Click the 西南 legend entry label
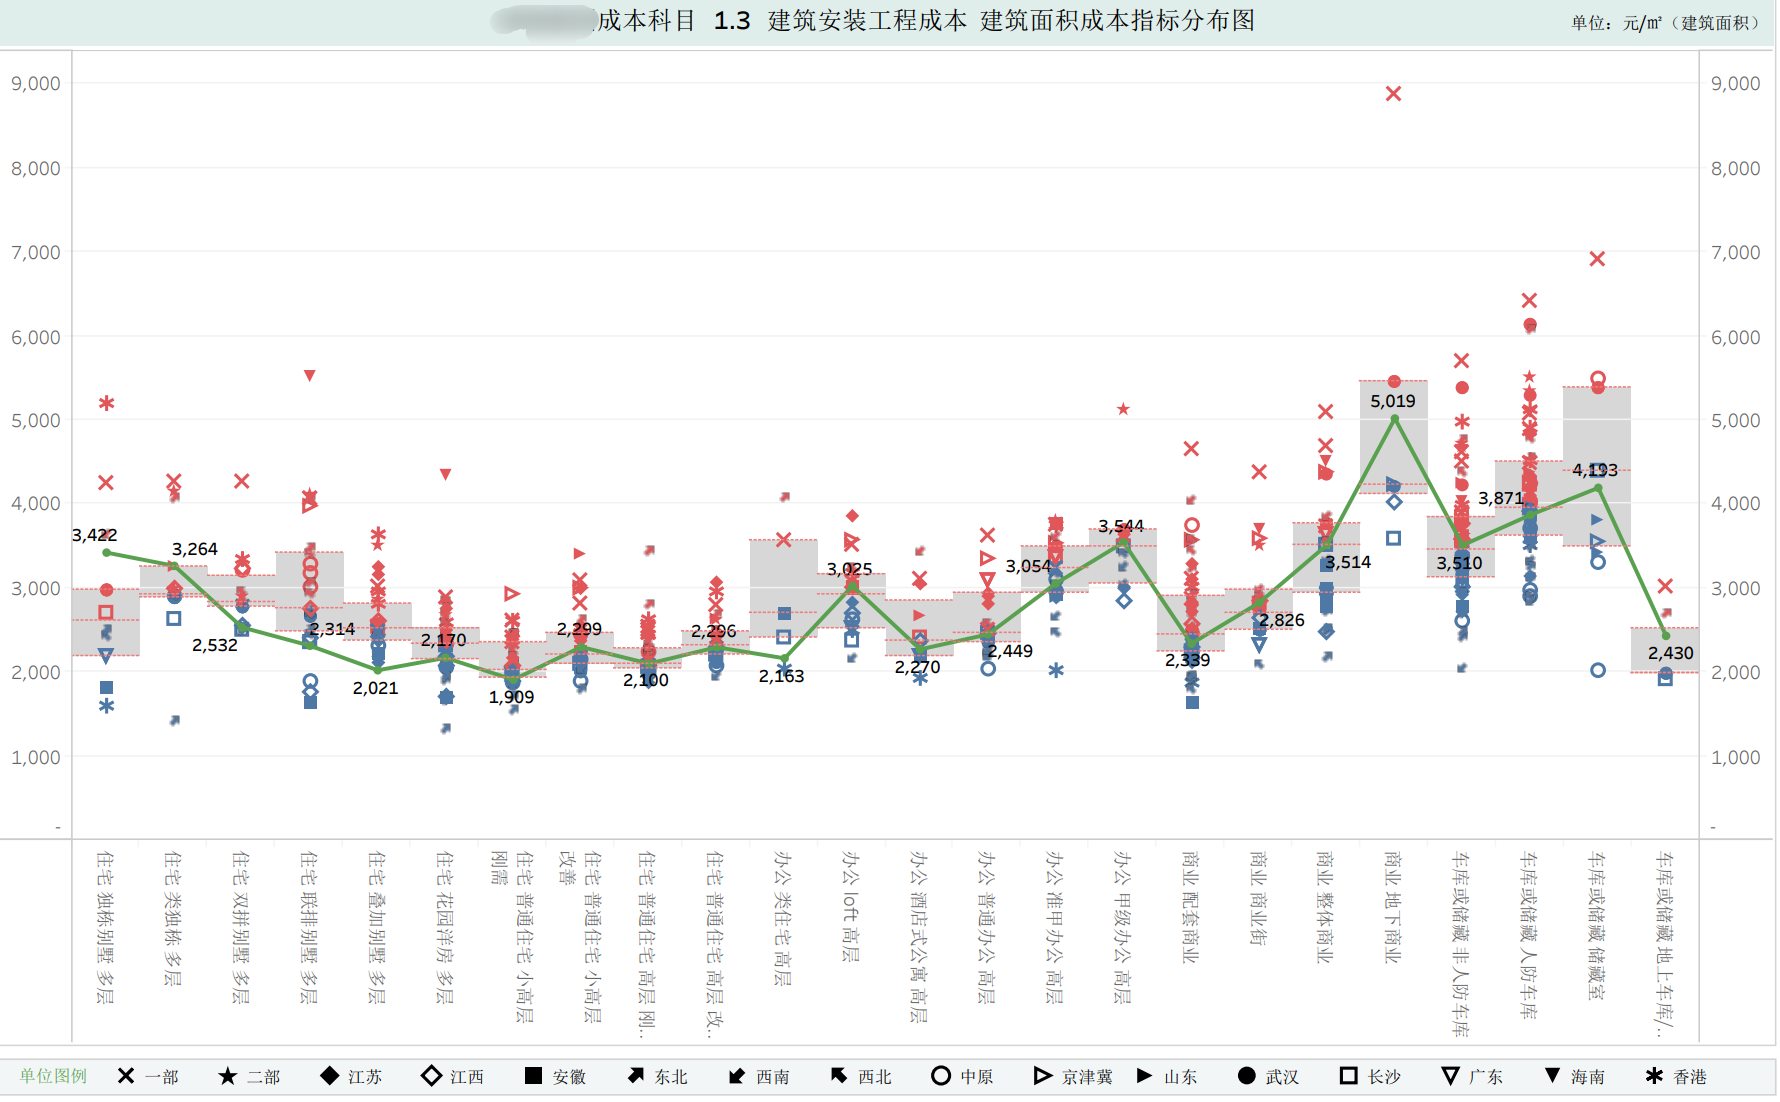The width and height of the screenshot is (1780, 1102). pos(772,1077)
